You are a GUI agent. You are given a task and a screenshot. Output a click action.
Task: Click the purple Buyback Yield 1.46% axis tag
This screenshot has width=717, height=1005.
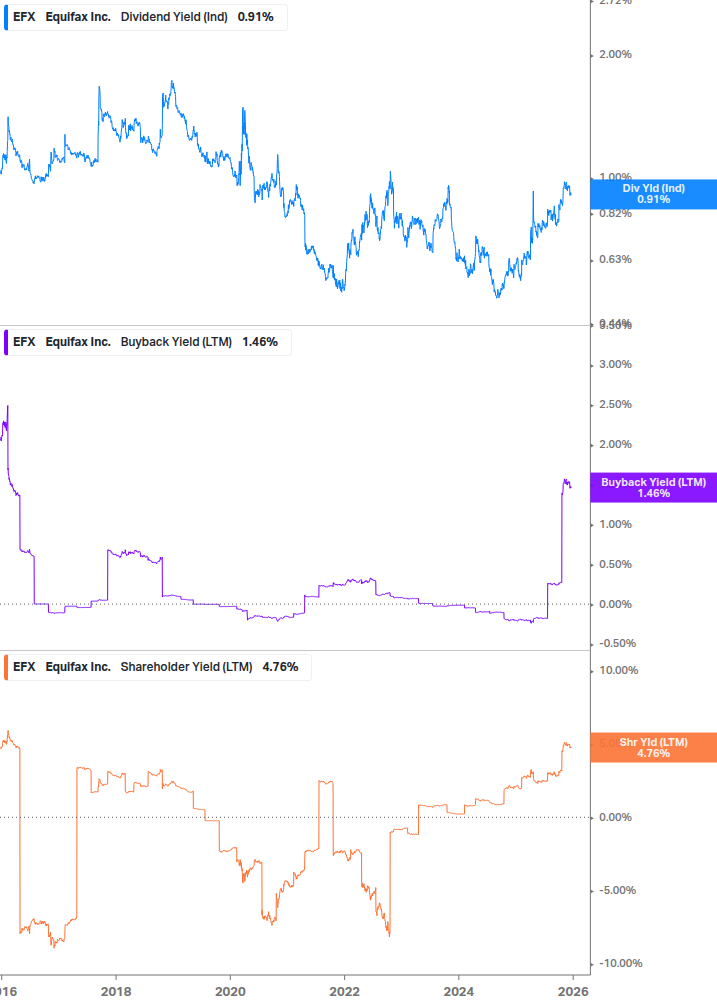[x=654, y=488]
